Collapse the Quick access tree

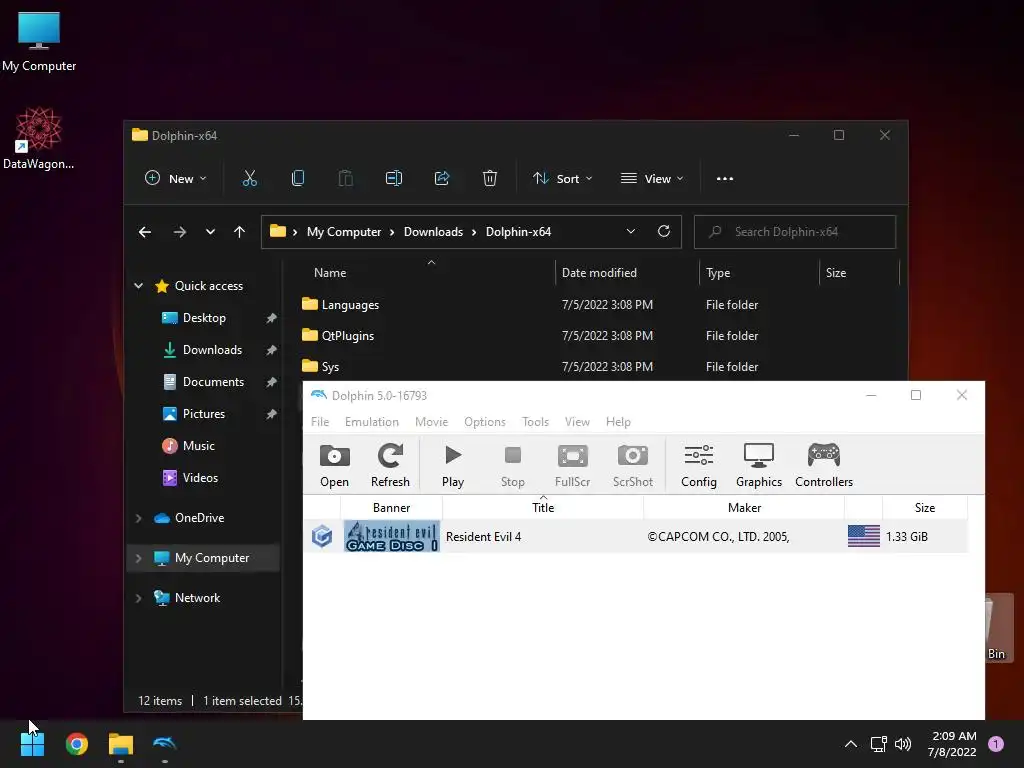tap(138, 285)
